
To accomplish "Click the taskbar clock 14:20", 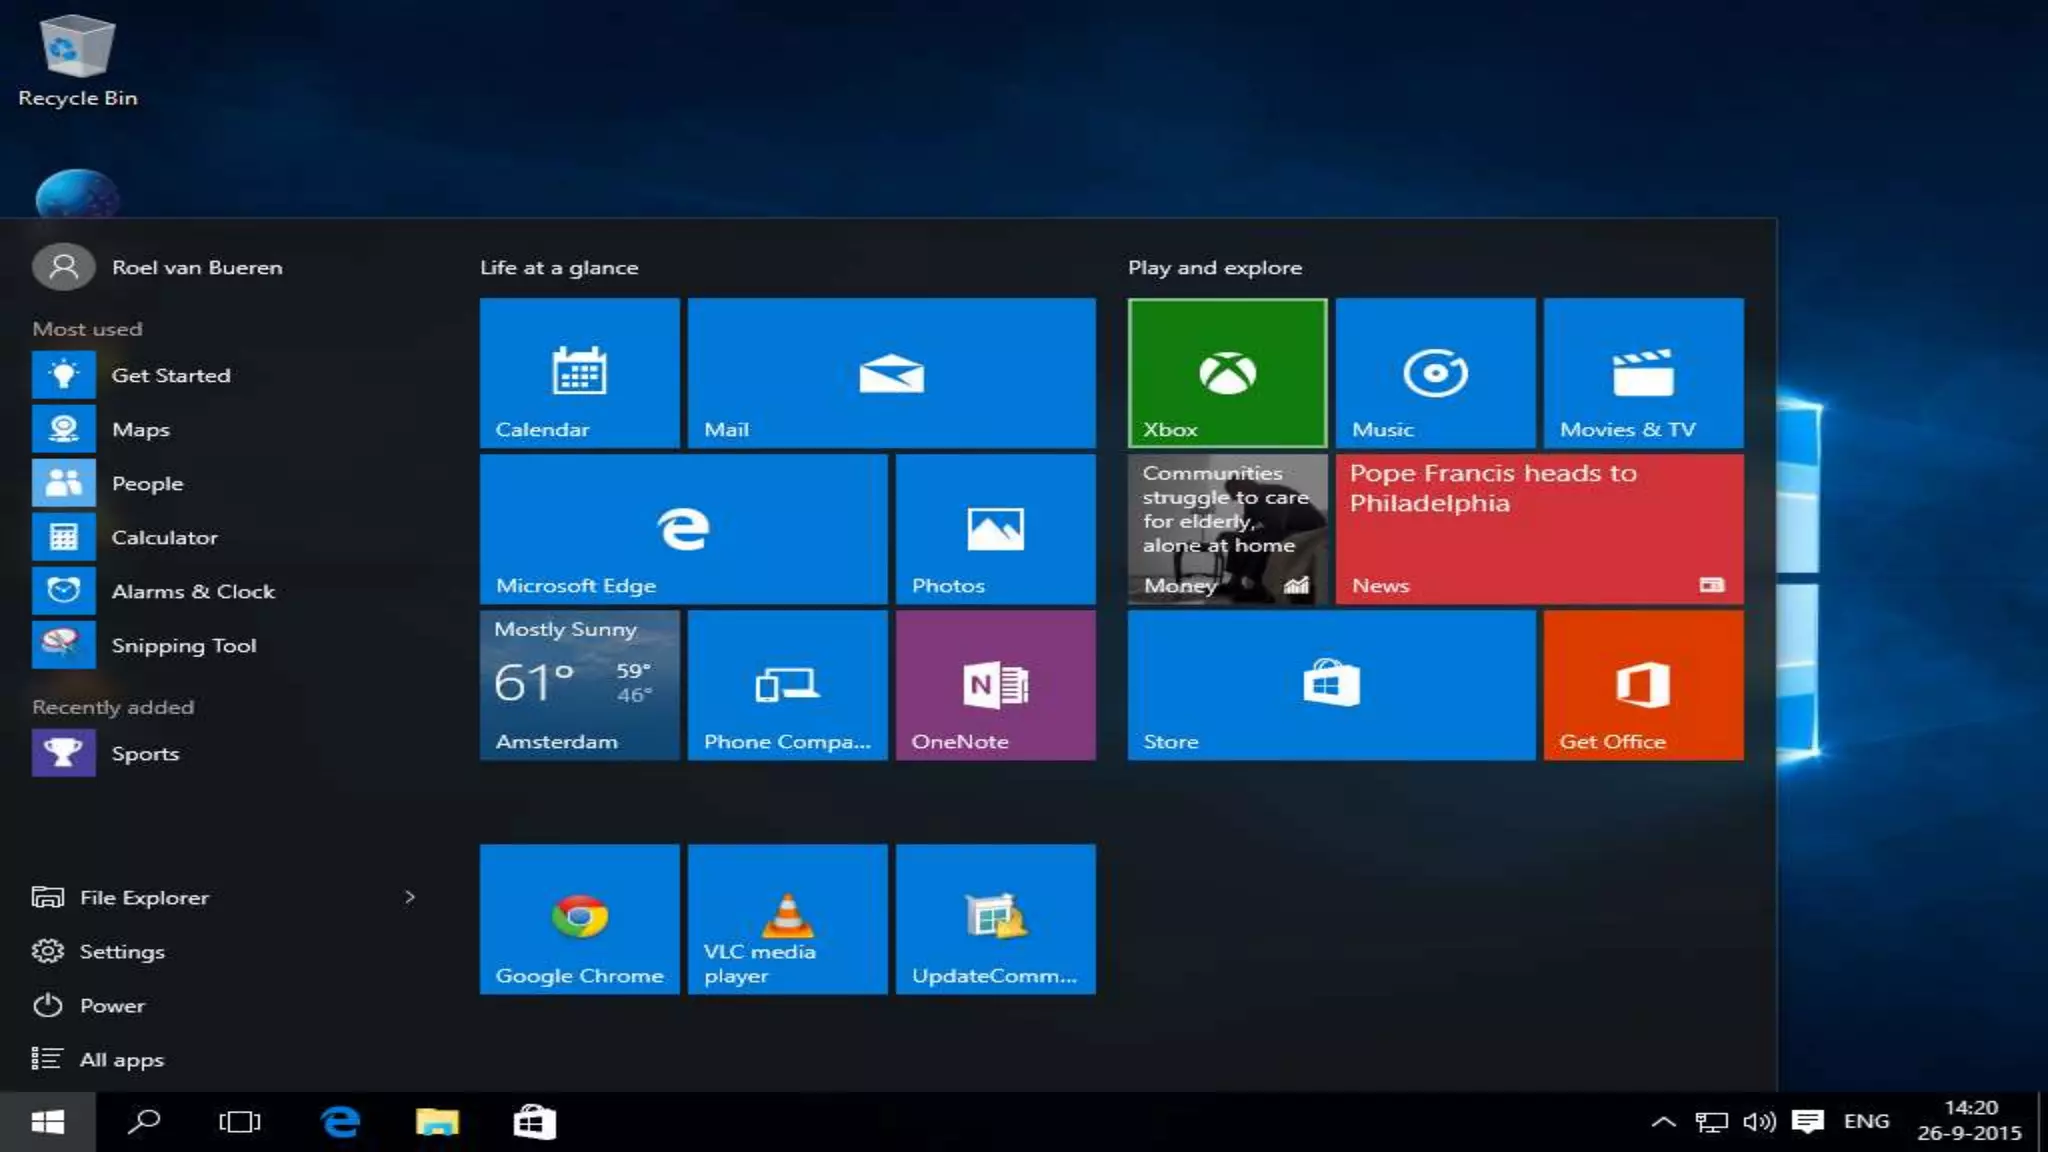I will (1969, 1121).
